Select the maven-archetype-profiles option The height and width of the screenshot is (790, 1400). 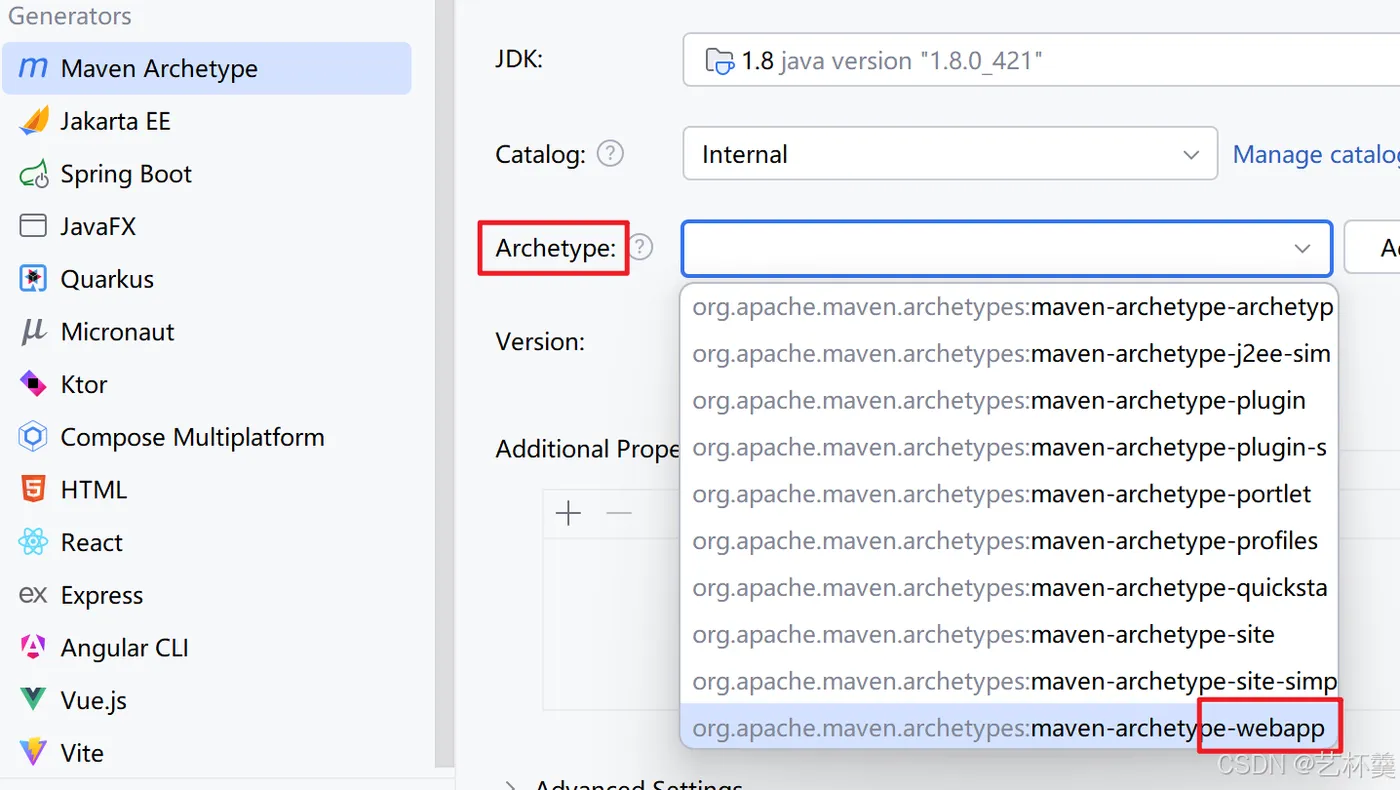click(1009, 541)
